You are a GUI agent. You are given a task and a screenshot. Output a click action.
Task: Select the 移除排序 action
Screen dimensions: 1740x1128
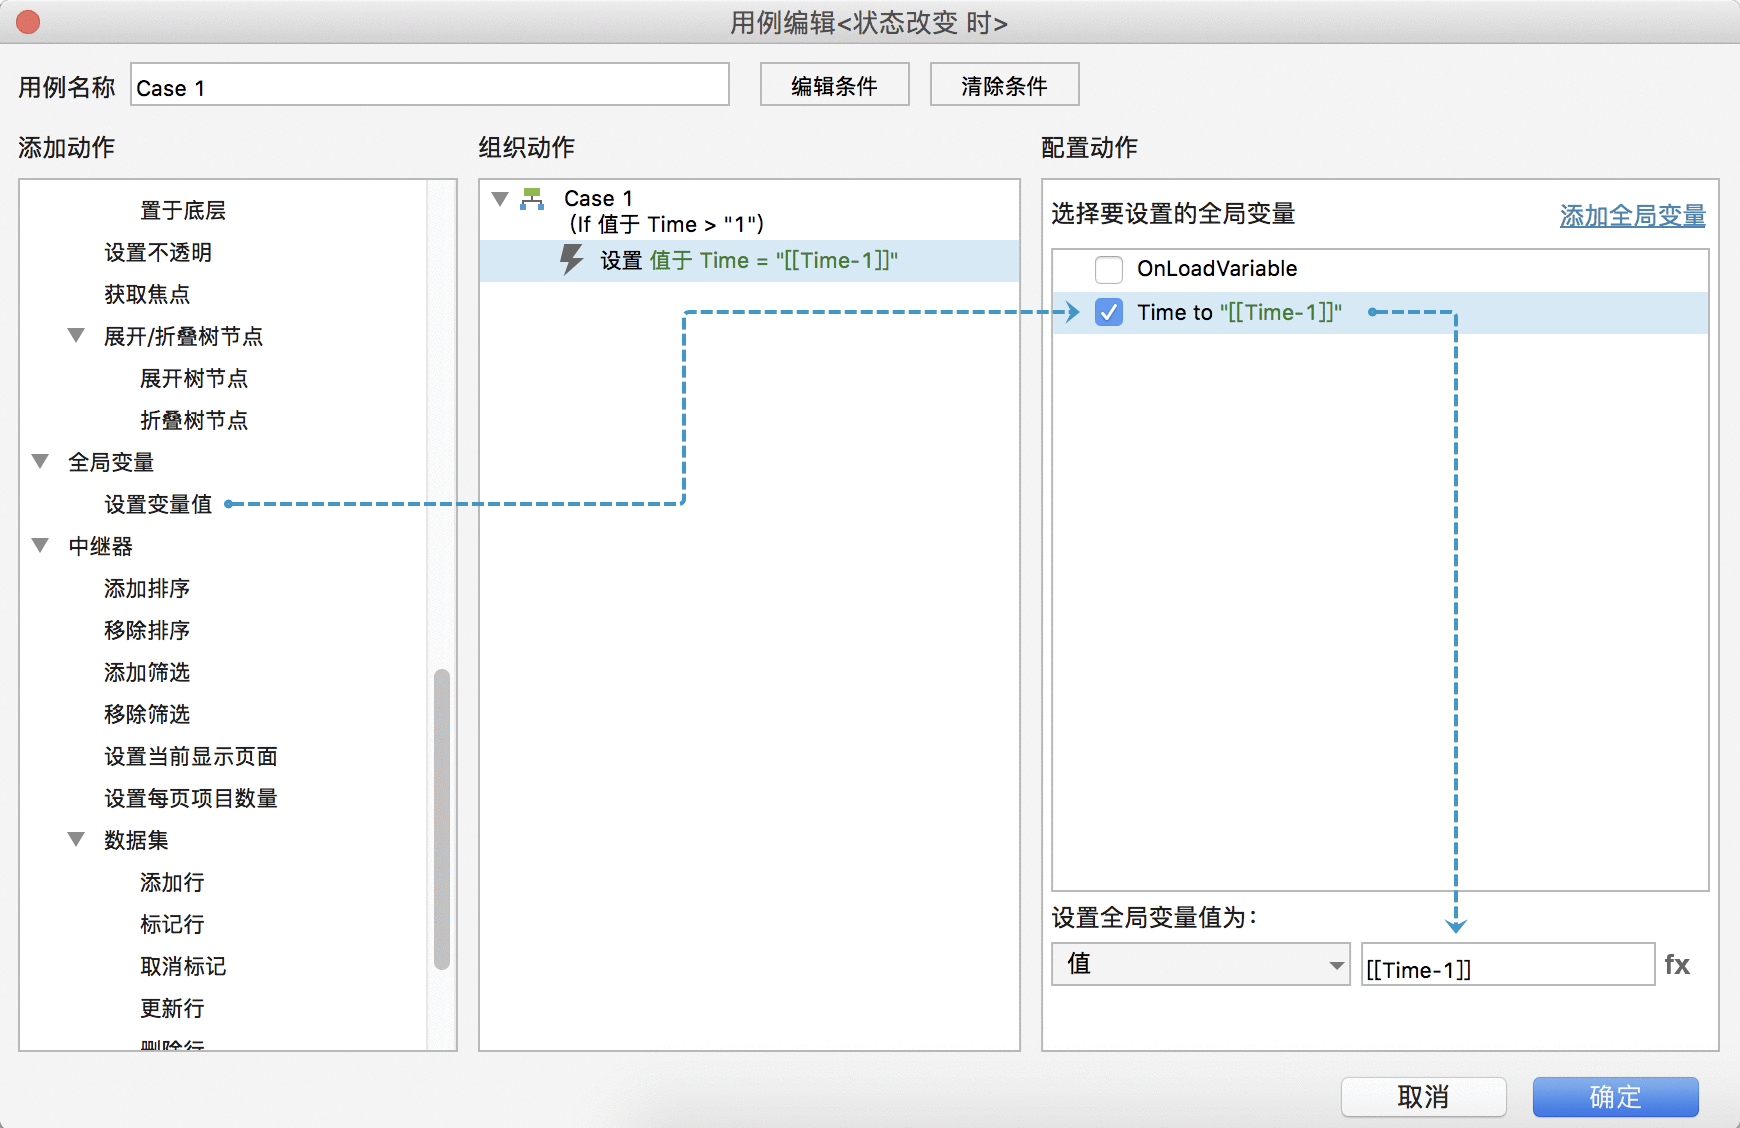coord(147,630)
